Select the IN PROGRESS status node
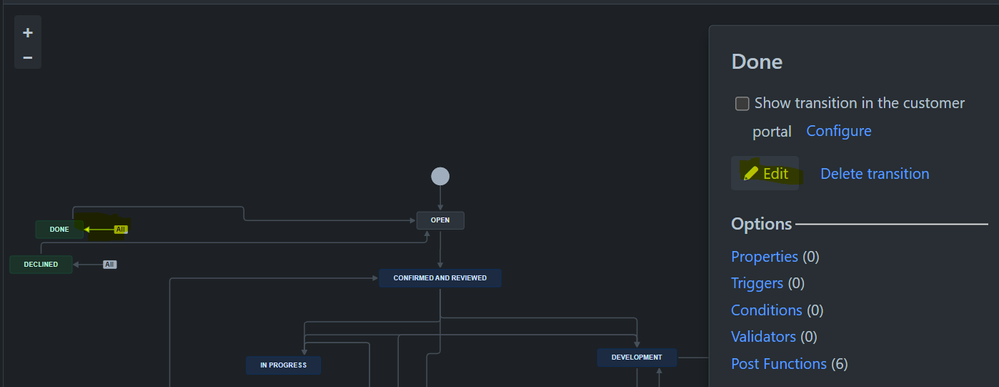The width and height of the screenshot is (999, 387). coord(284,365)
